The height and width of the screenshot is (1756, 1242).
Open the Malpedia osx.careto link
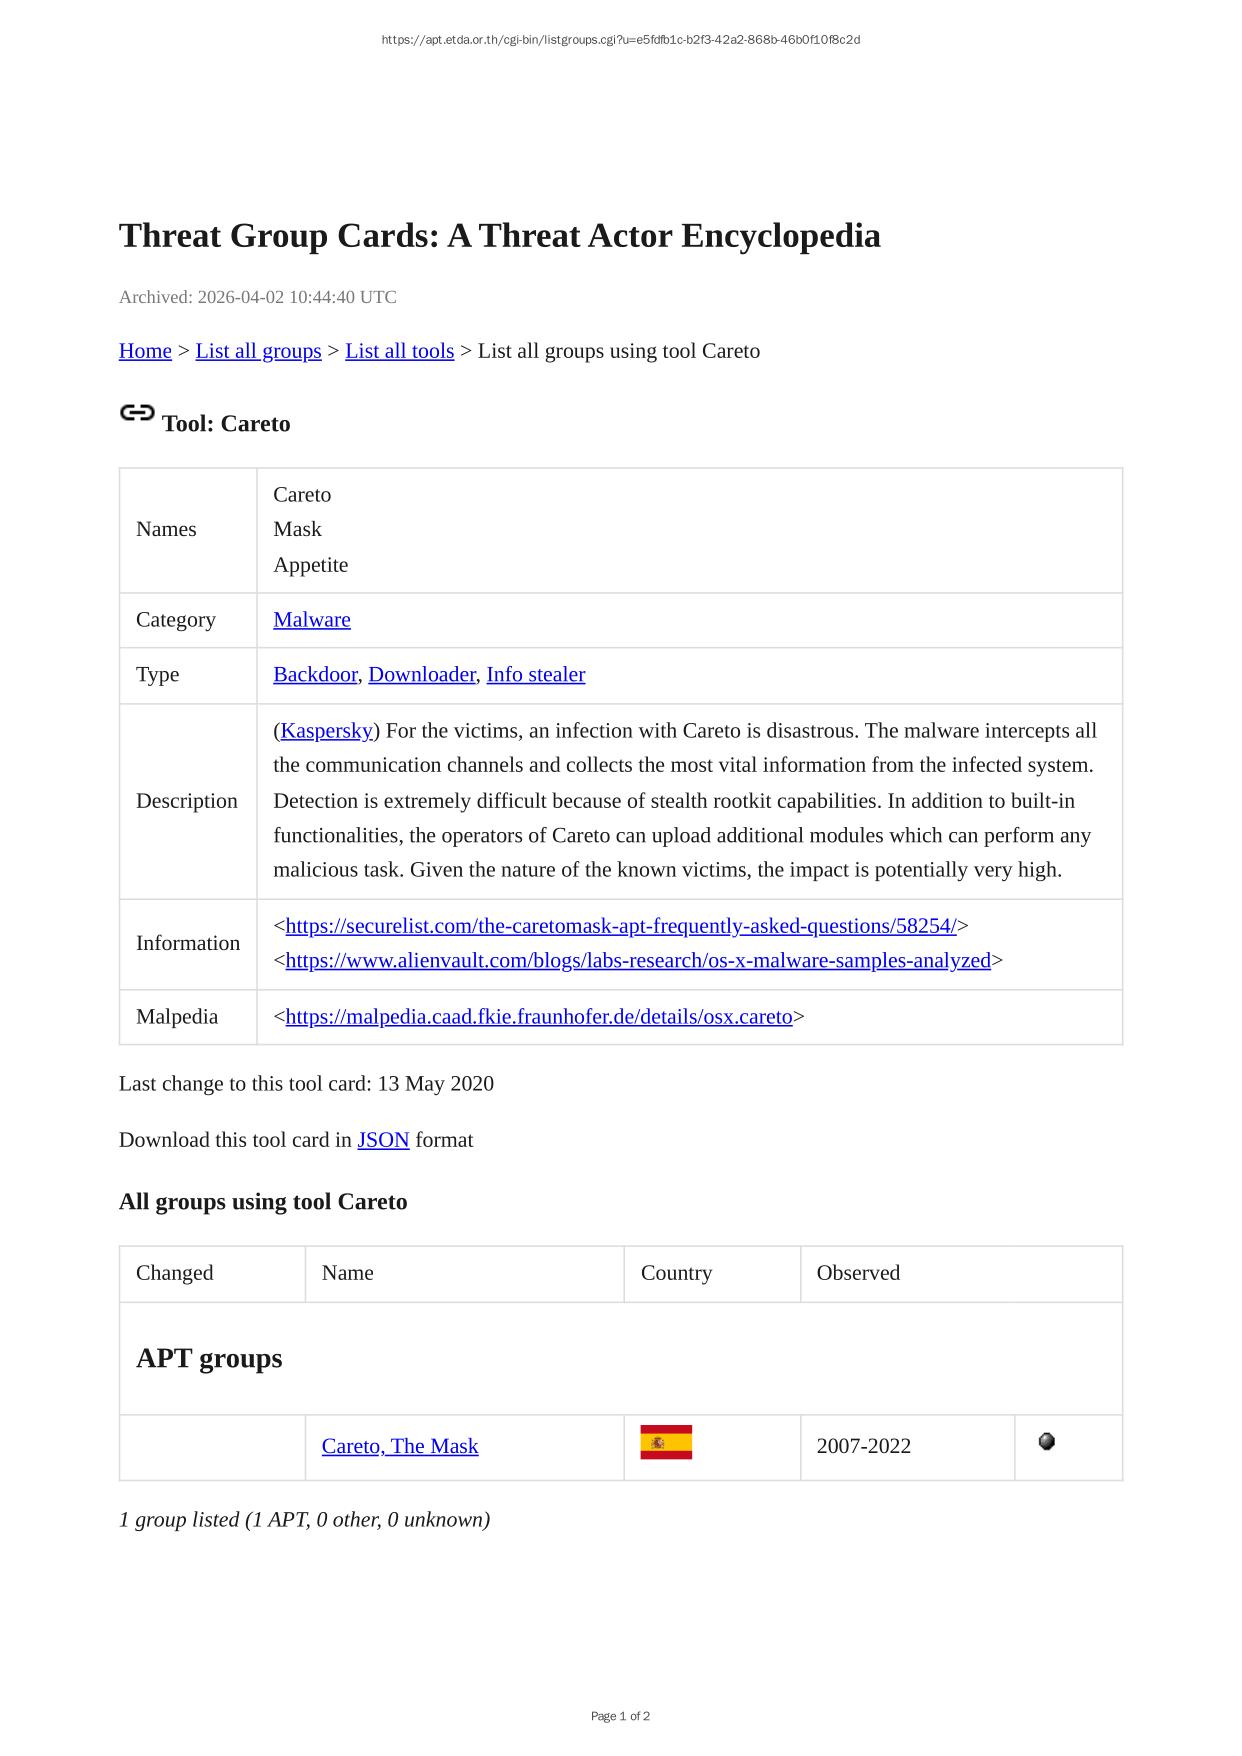(539, 1017)
